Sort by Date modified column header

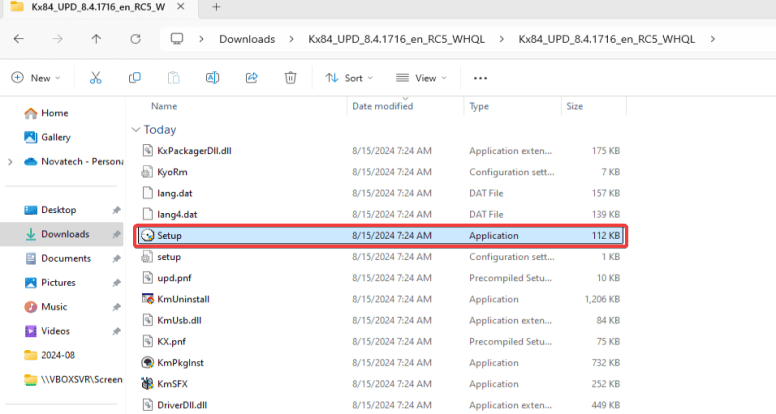(x=382, y=106)
